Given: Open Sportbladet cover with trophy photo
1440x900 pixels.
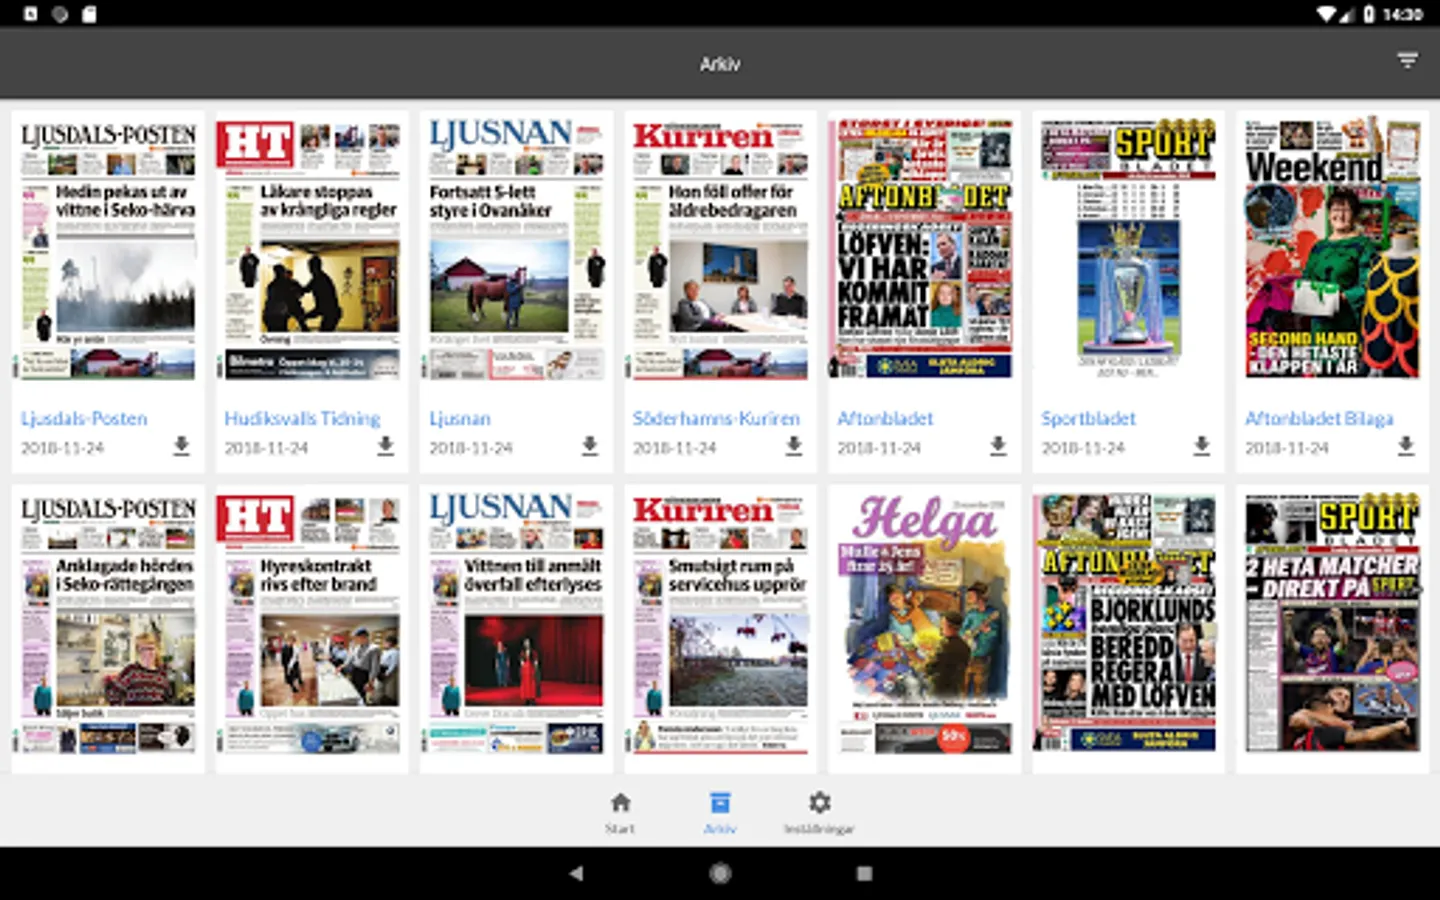Looking at the screenshot, I should click(x=1128, y=250).
